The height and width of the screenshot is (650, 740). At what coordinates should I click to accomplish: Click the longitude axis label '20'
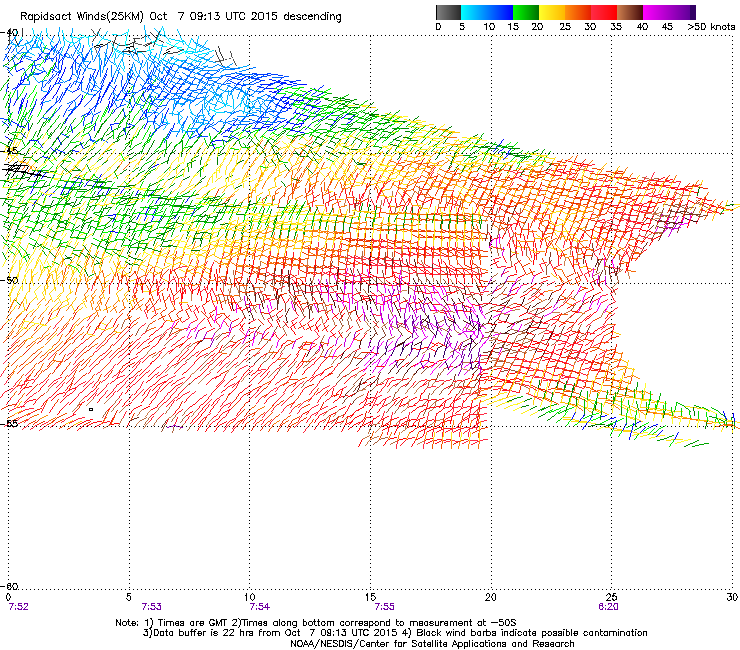[491, 597]
